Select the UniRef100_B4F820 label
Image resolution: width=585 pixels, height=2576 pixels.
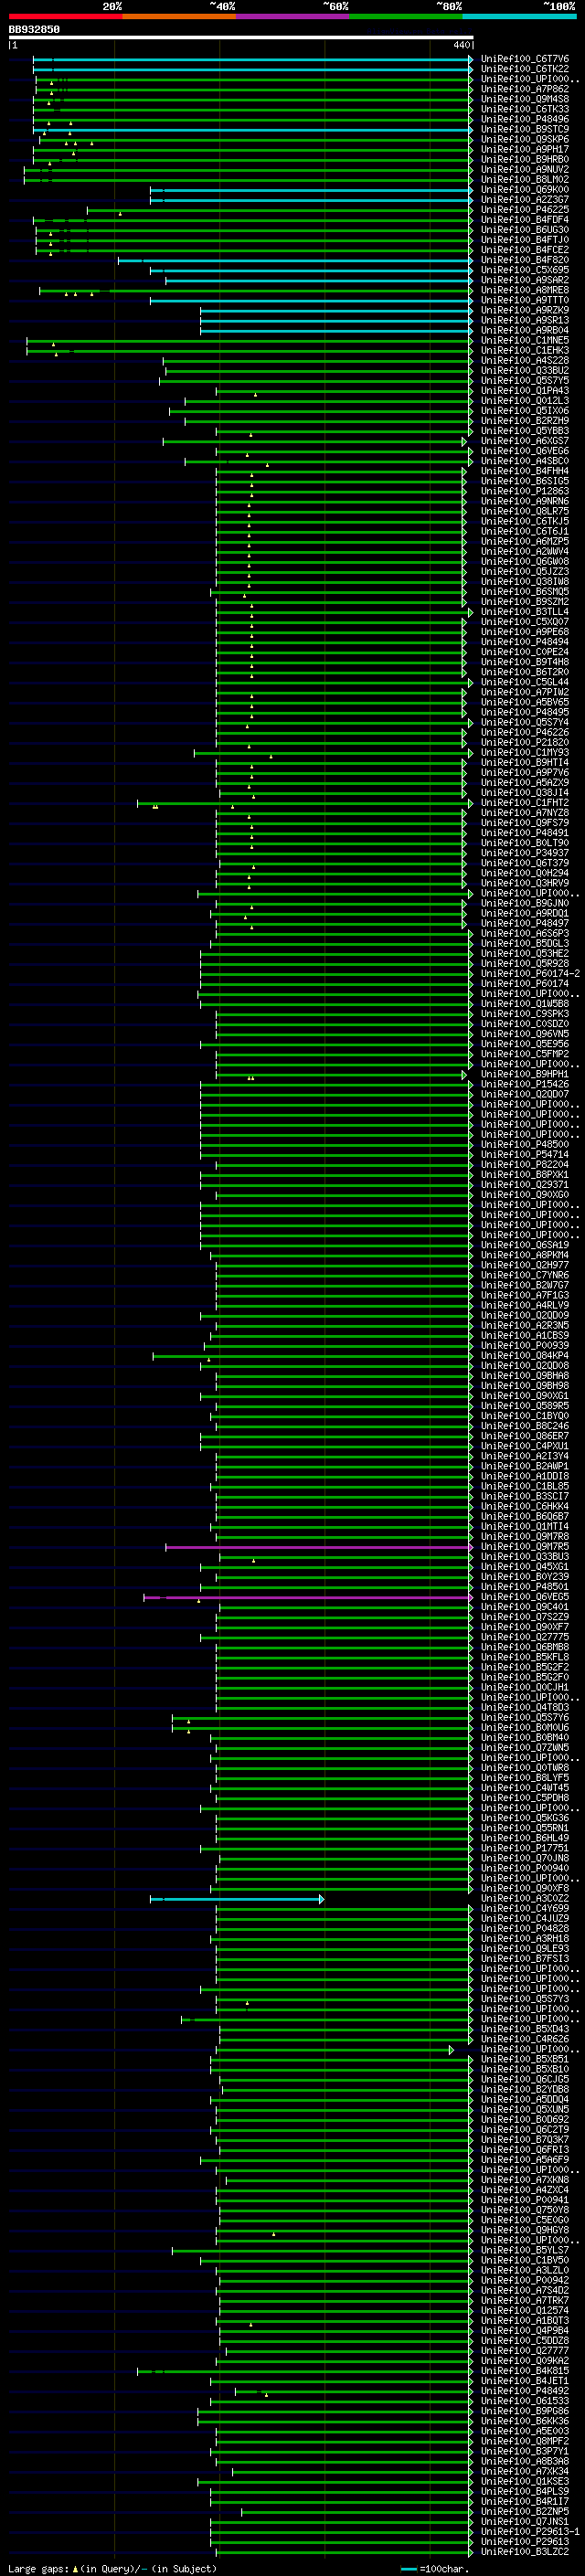(524, 260)
